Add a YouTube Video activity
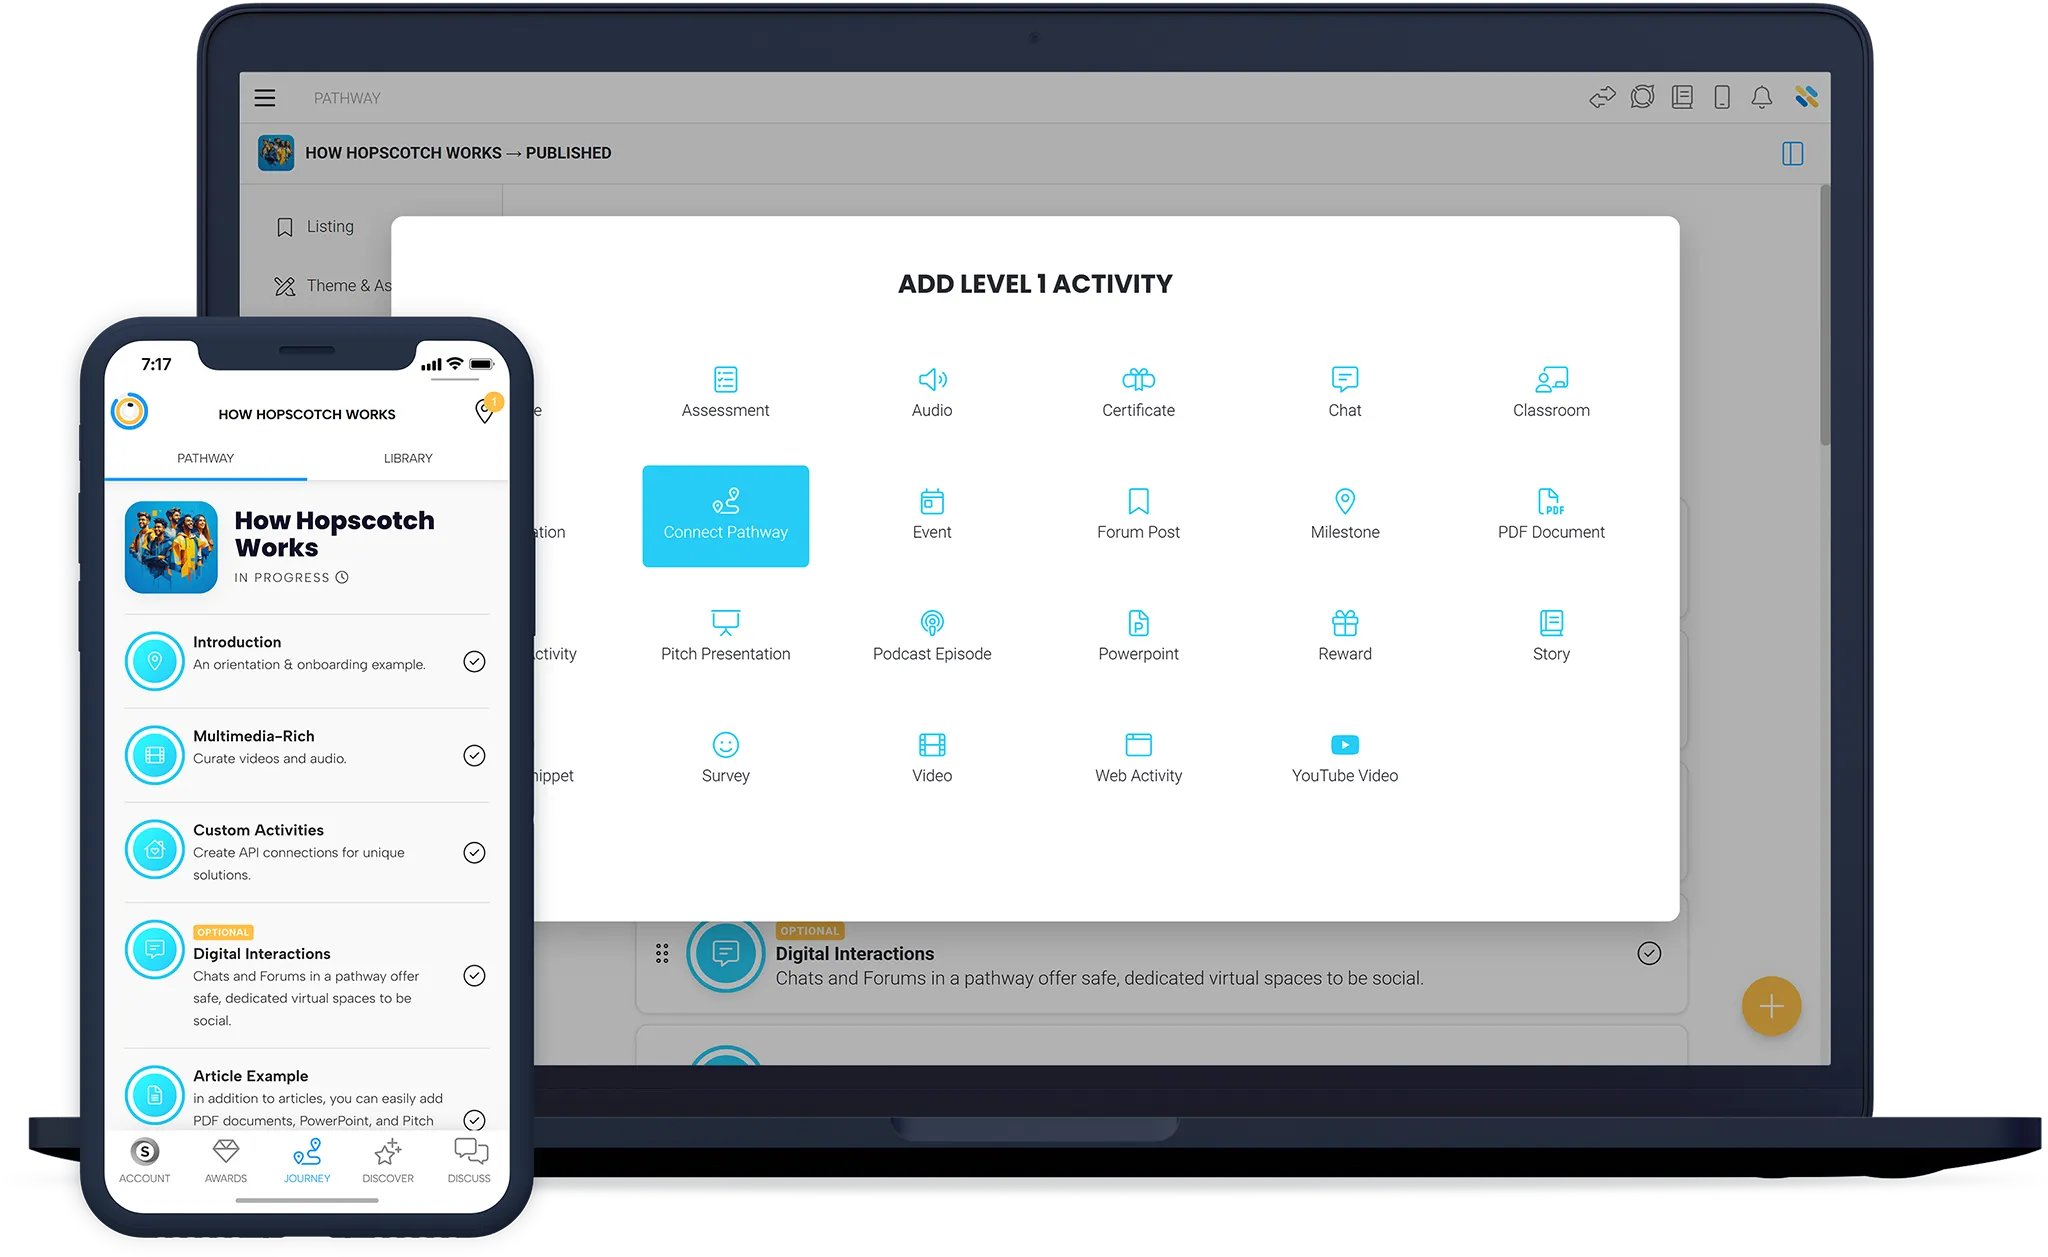The image size is (2048, 1257). point(1345,759)
